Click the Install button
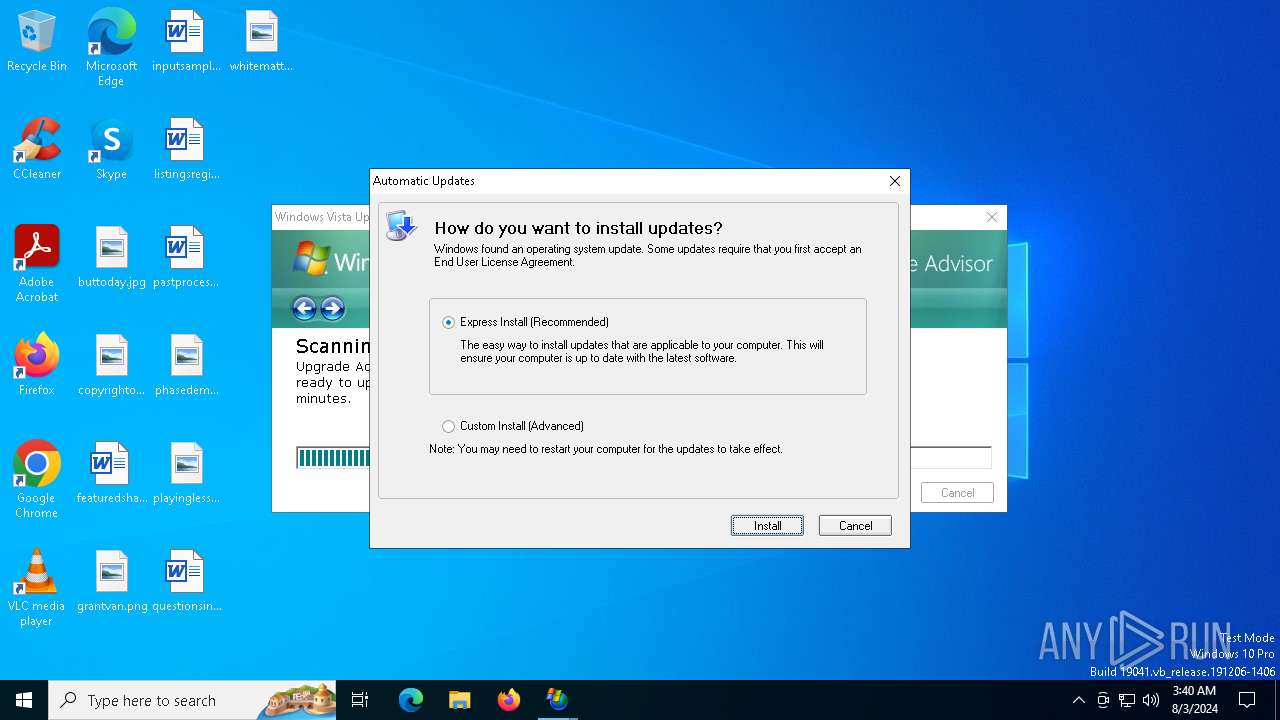Screen dimensions: 1280x720 tap(767, 525)
